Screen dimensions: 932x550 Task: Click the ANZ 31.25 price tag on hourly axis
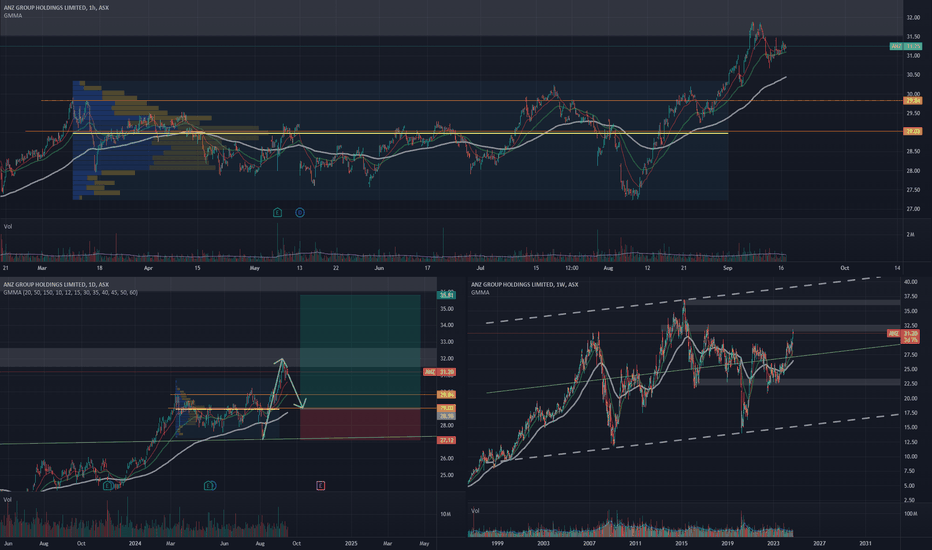point(906,46)
